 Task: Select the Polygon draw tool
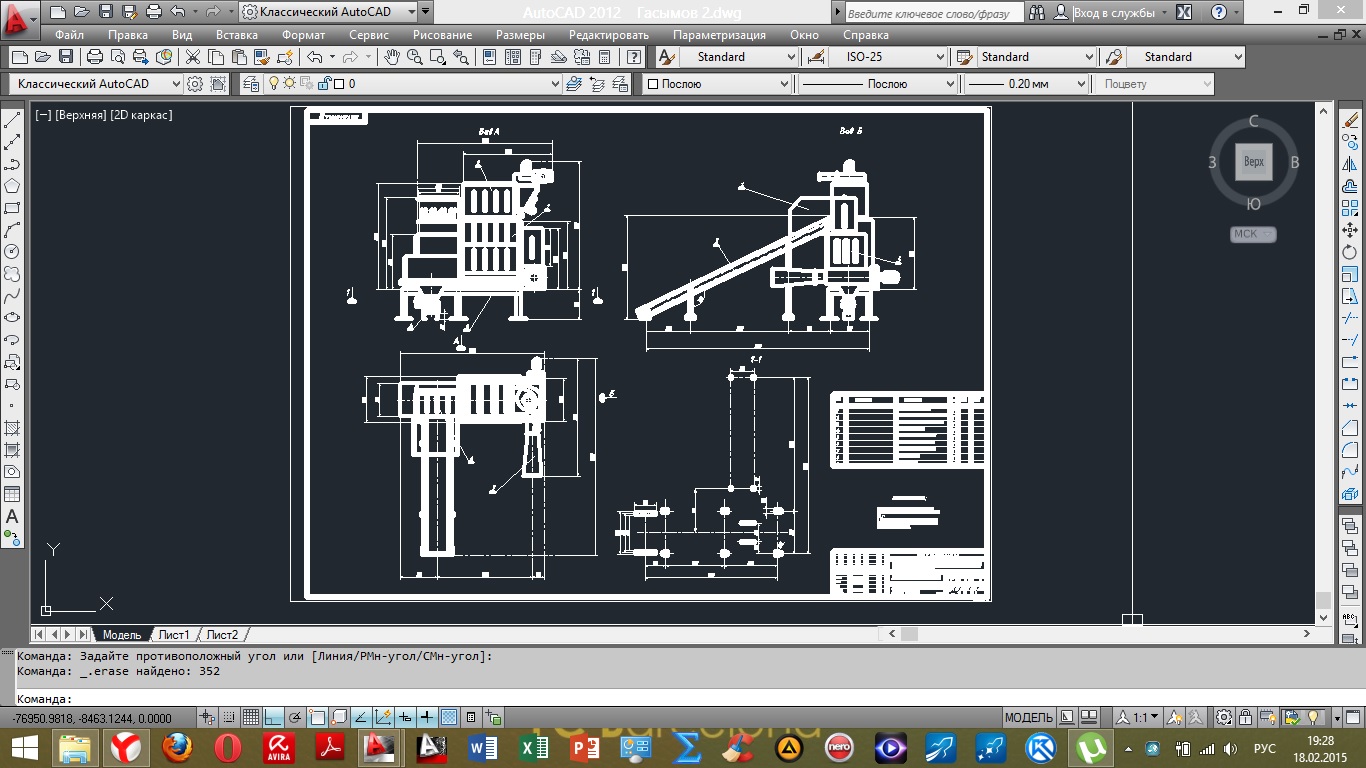tap(13, 186)
